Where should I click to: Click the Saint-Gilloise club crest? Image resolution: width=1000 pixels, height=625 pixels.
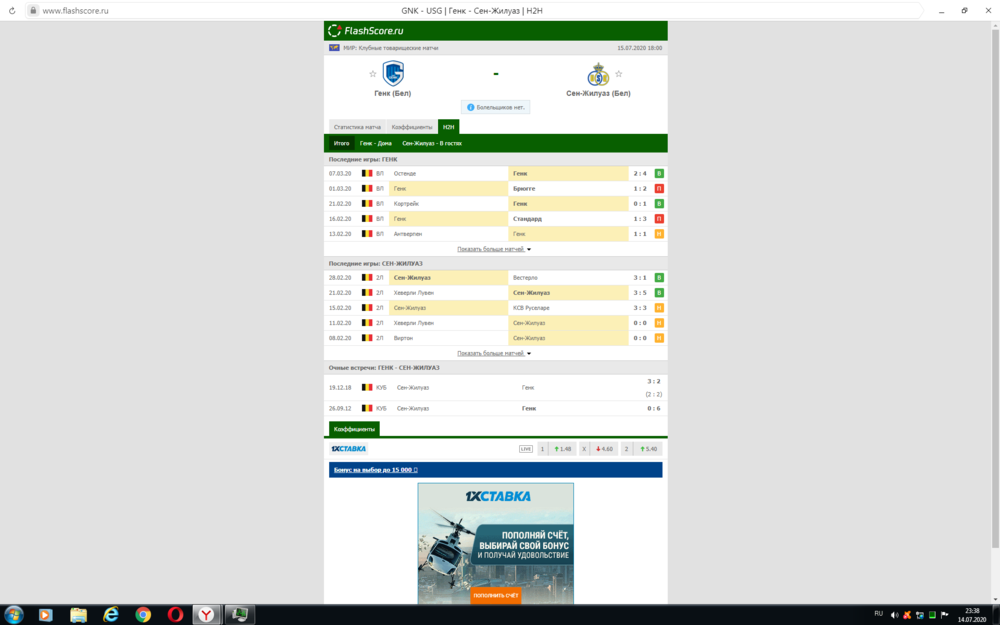598,74
